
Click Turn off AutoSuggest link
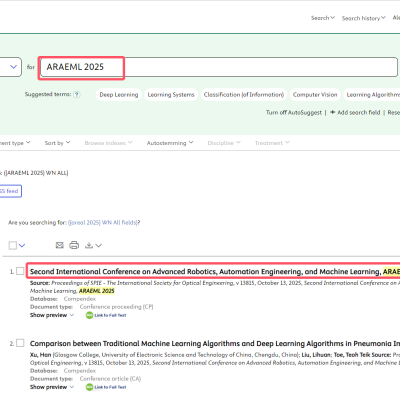294,113
